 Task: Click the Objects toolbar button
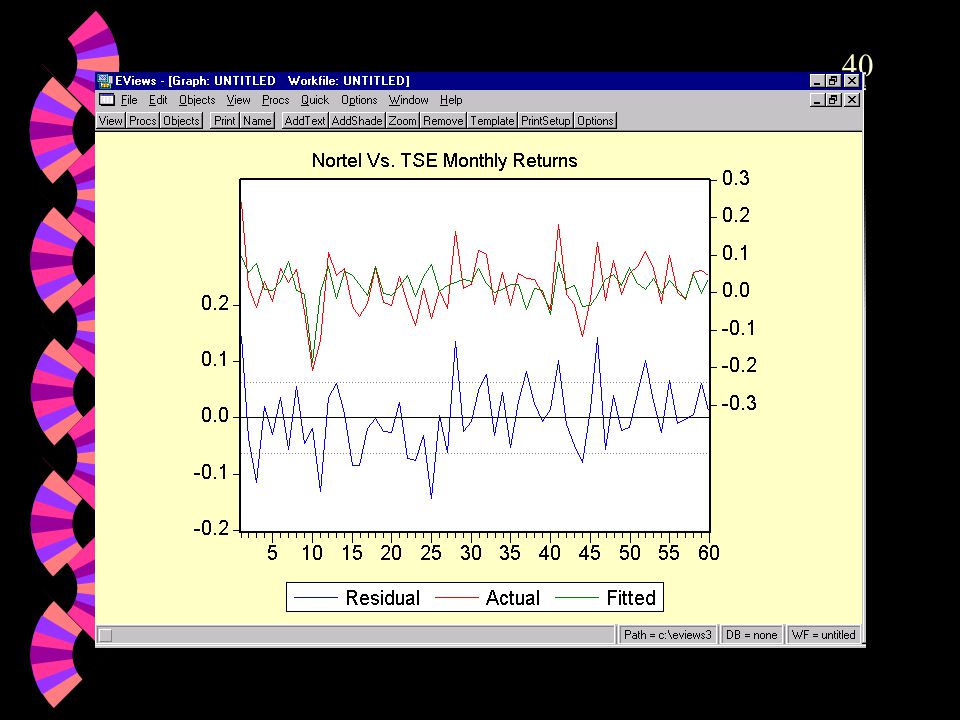click(x=182, y=121)
